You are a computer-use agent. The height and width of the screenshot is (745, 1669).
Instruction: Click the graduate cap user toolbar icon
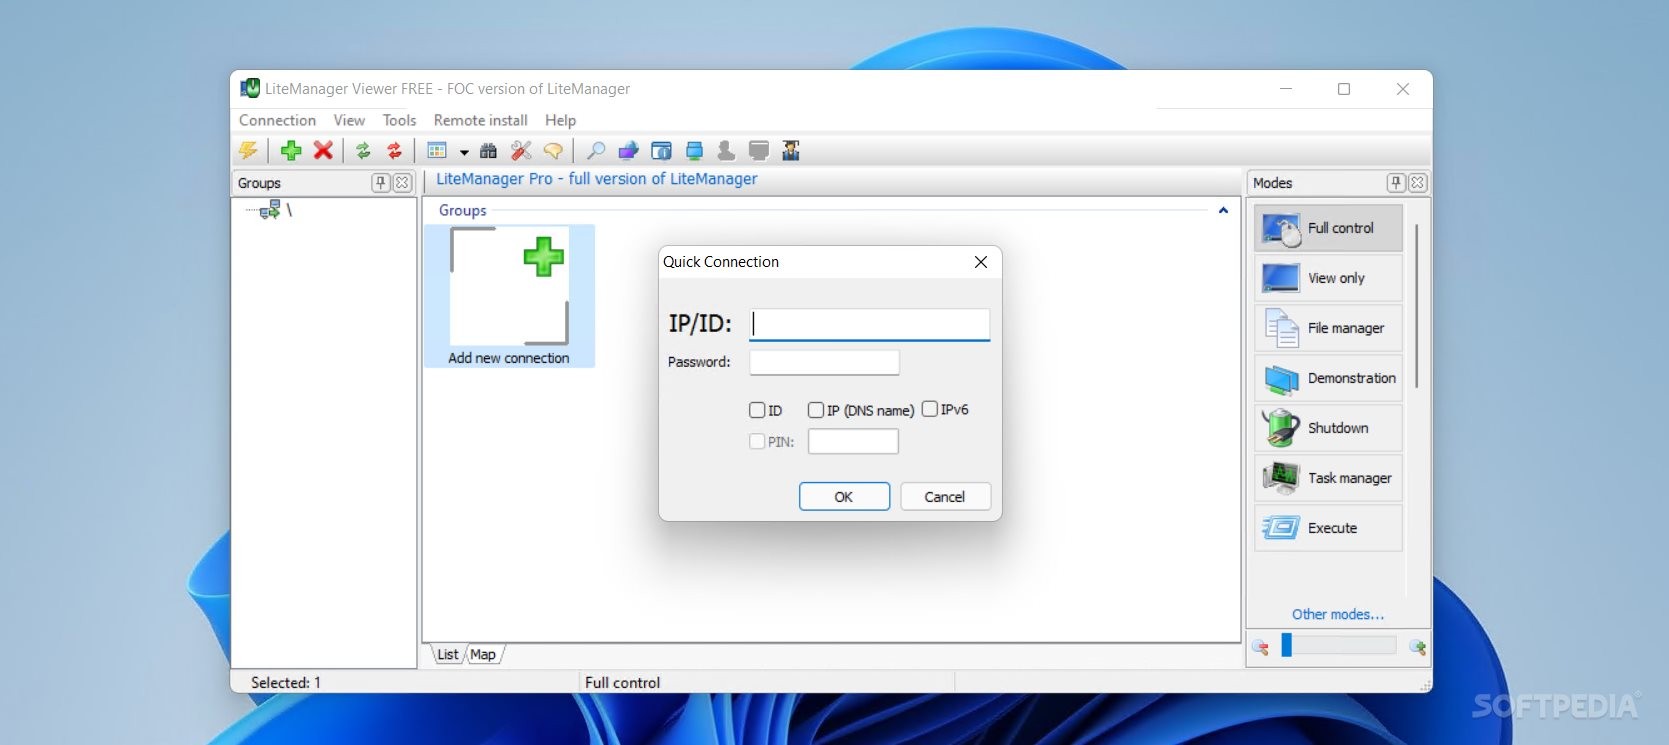click(x=791, y=151)
